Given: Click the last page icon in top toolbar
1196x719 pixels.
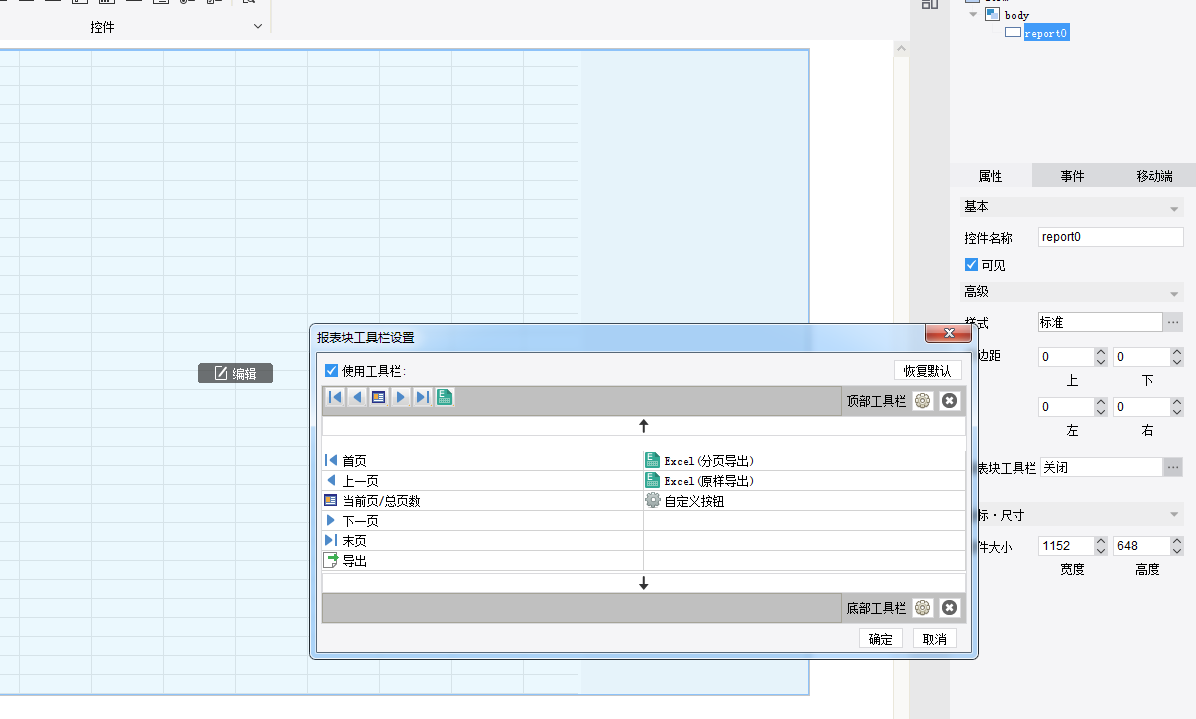Looking at the screenshot, I should (423, 397).
